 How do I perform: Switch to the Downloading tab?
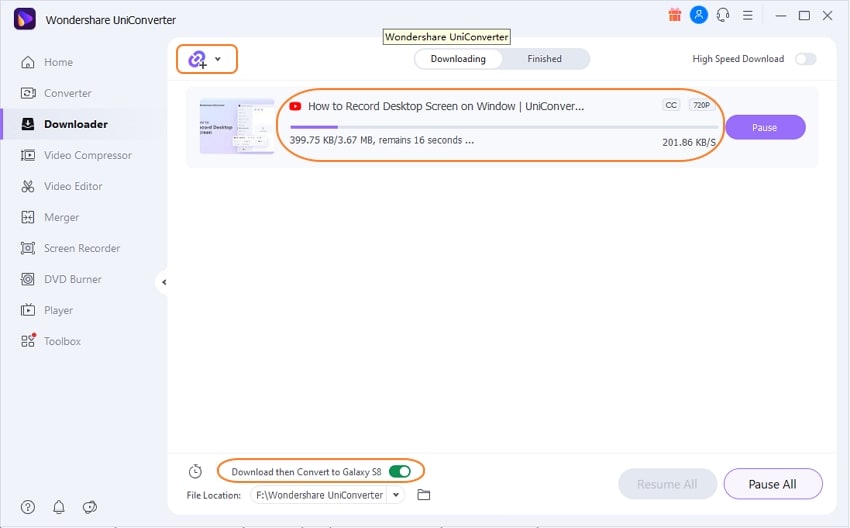tap(458, 59)
